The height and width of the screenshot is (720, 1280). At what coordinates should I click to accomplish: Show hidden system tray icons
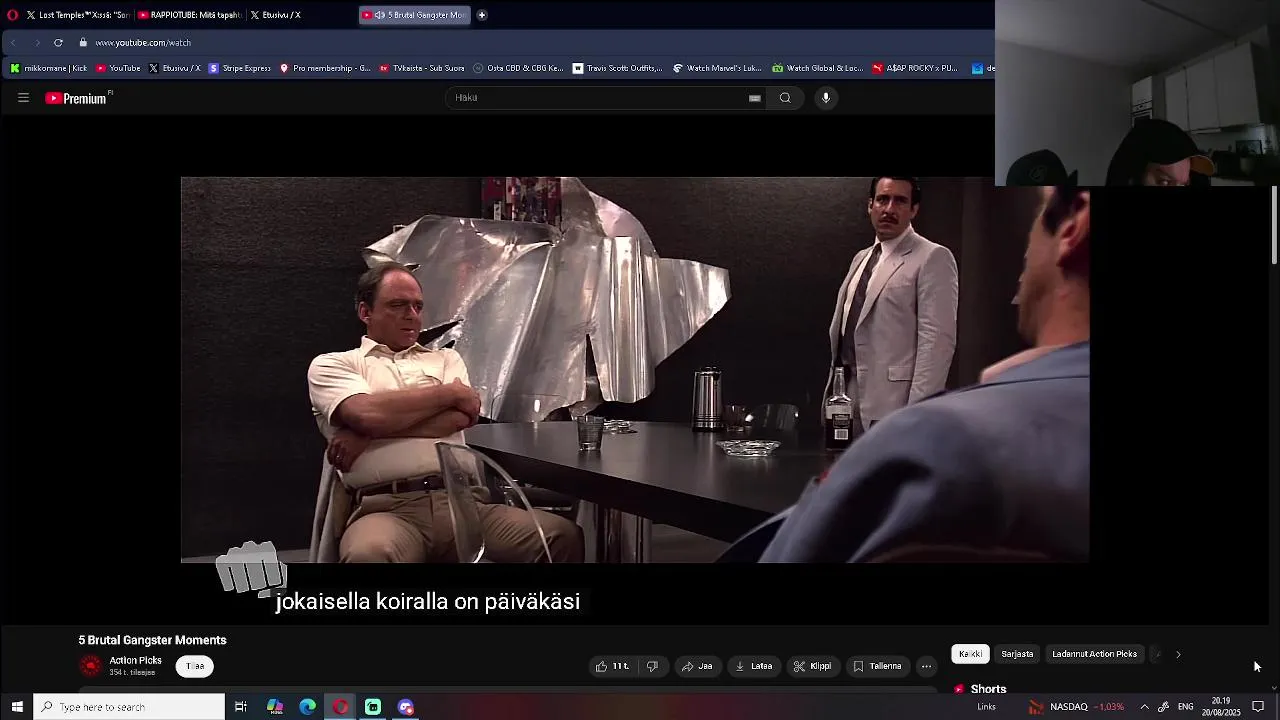coord(1144,707)
